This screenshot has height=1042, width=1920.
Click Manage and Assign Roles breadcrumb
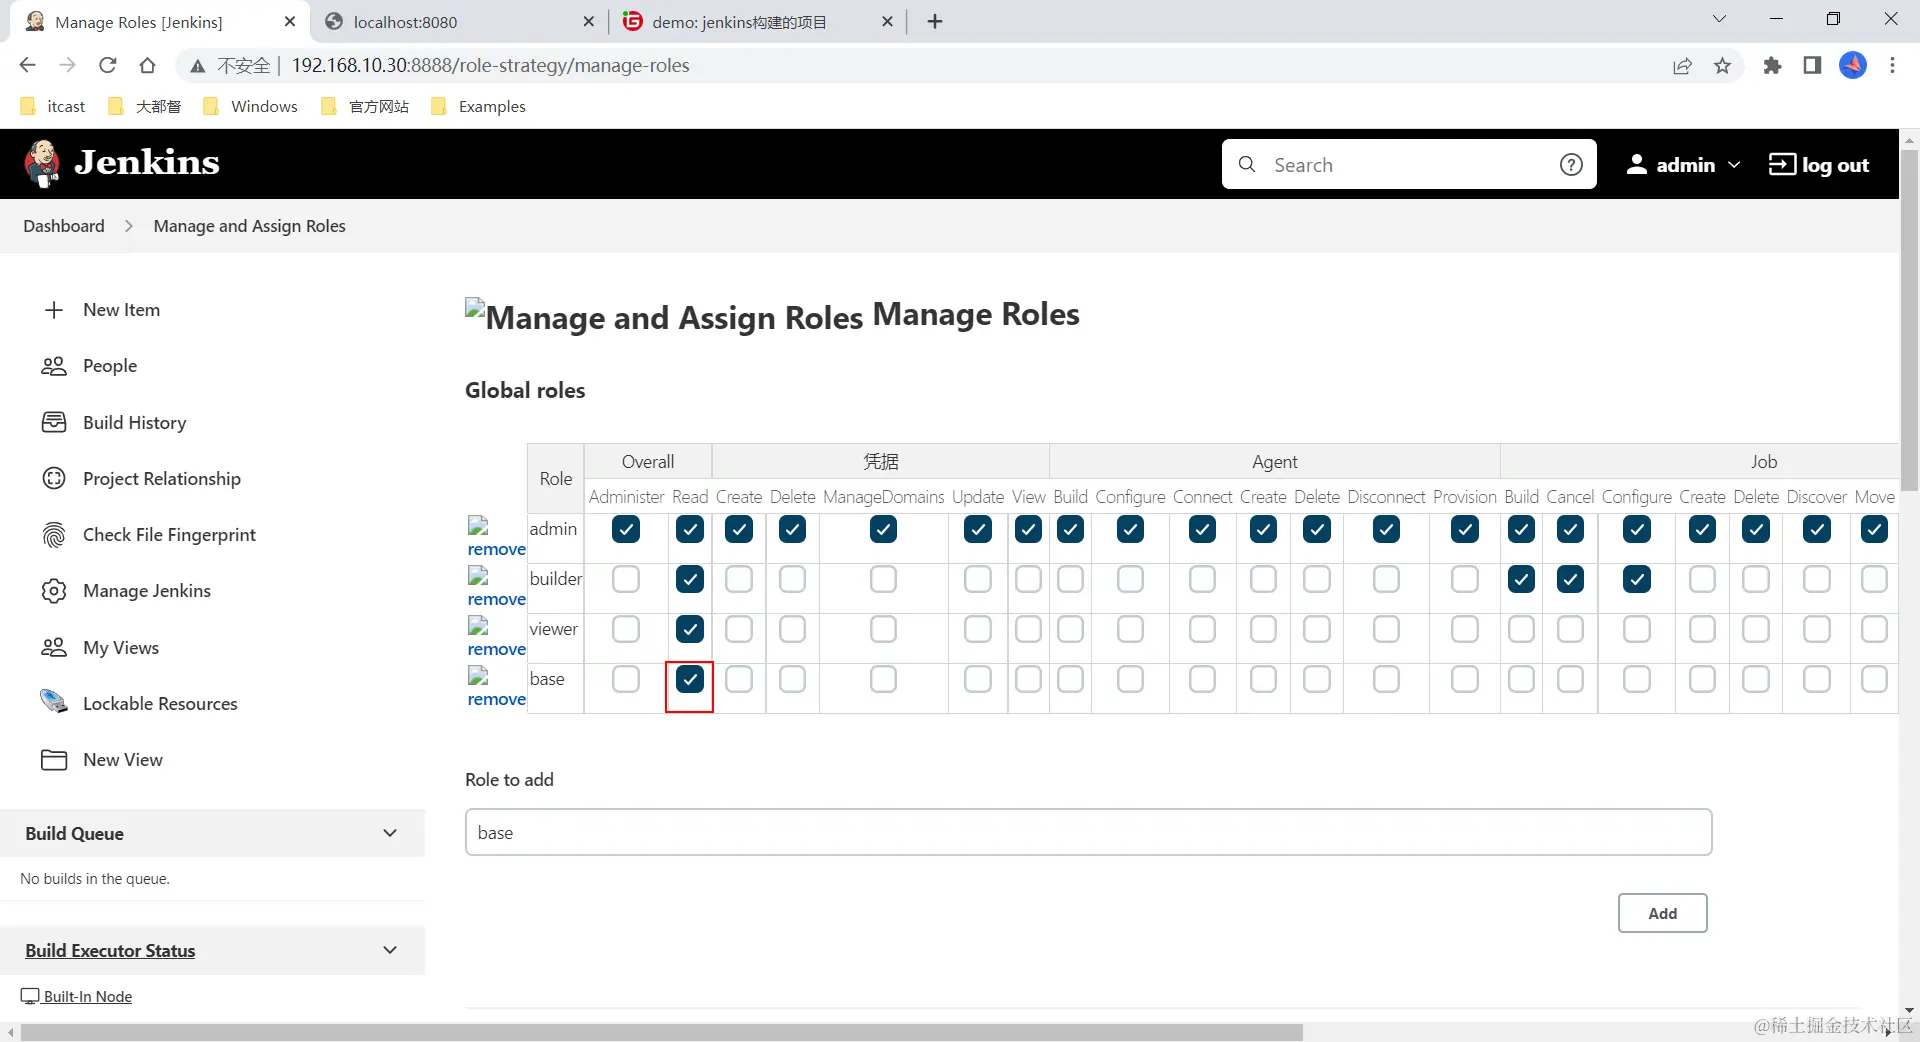(x=249, y=226)
